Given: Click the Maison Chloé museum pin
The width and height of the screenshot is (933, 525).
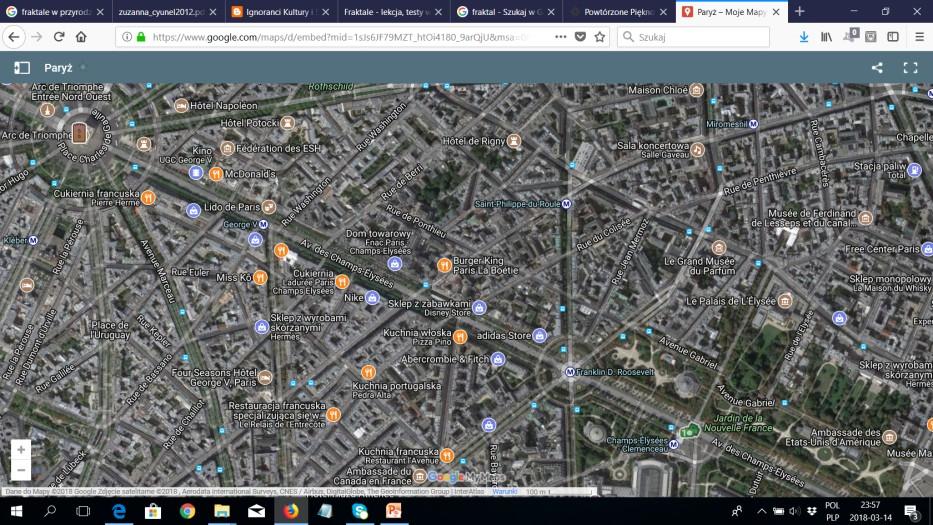Looking at the screenshot, I should [x=696, y=90].
